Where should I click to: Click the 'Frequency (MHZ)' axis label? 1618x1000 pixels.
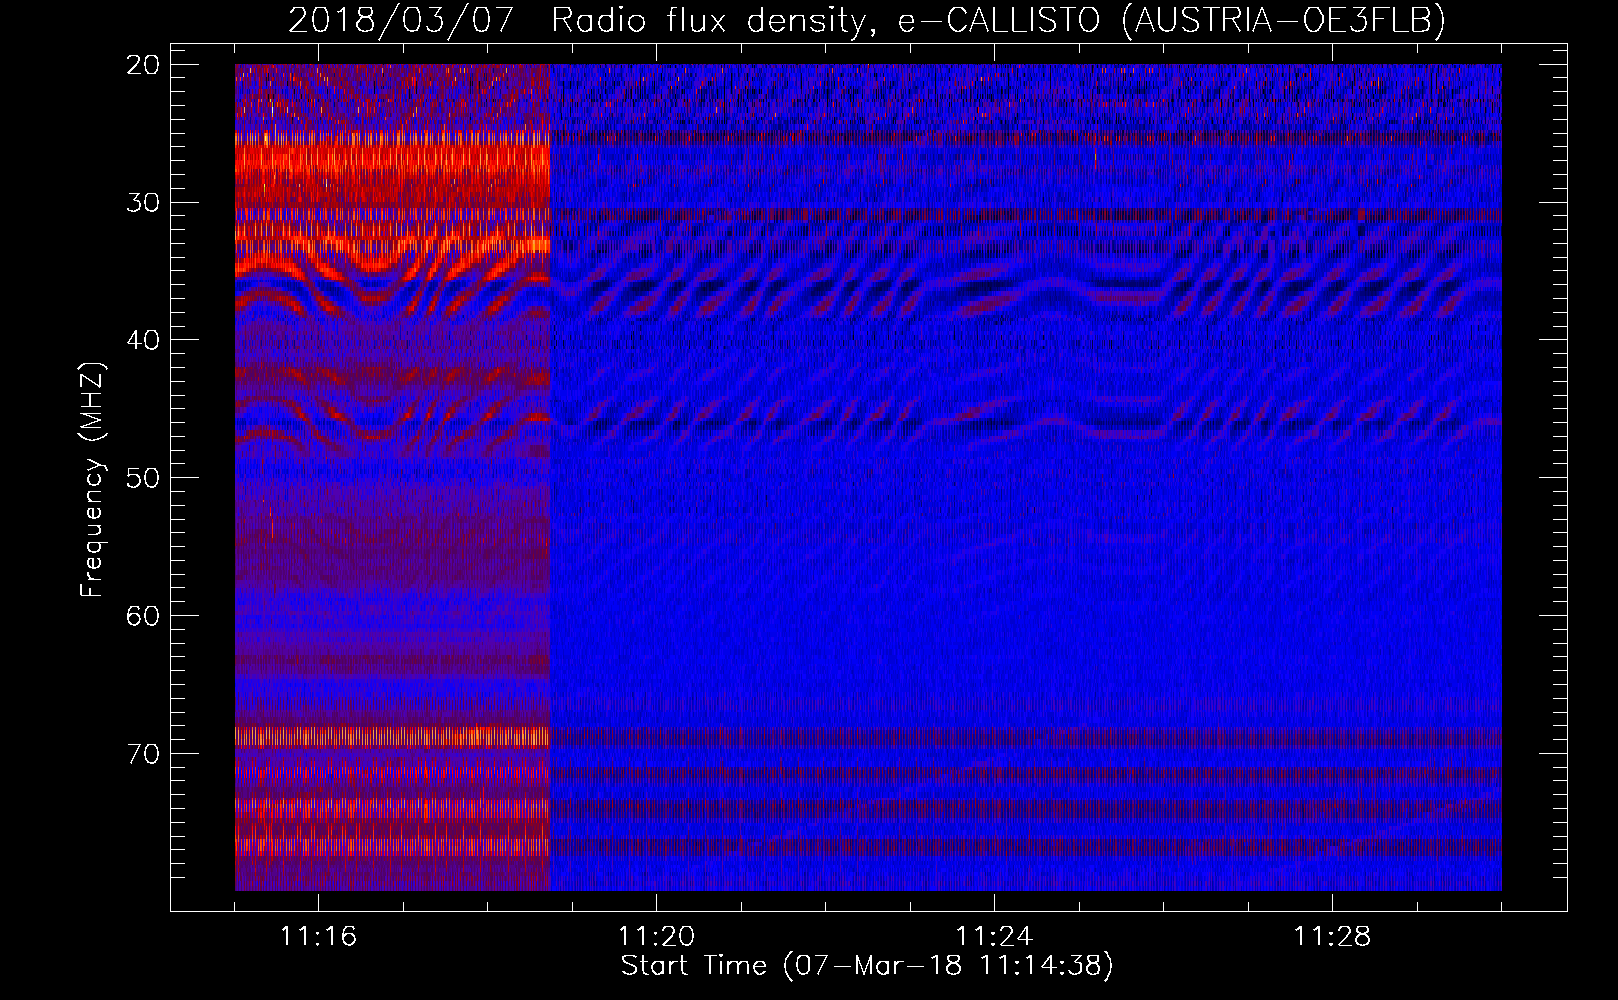point(92,480)
